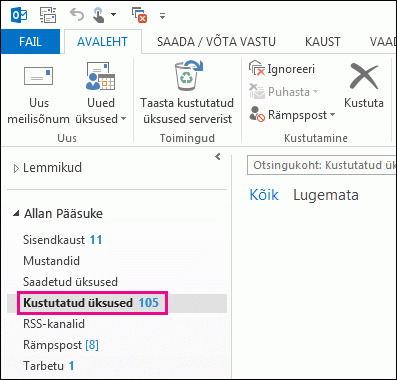The image size is (397, 380).
Task: Open the Rämpspost [8] folder
Action: click(61, 345)
